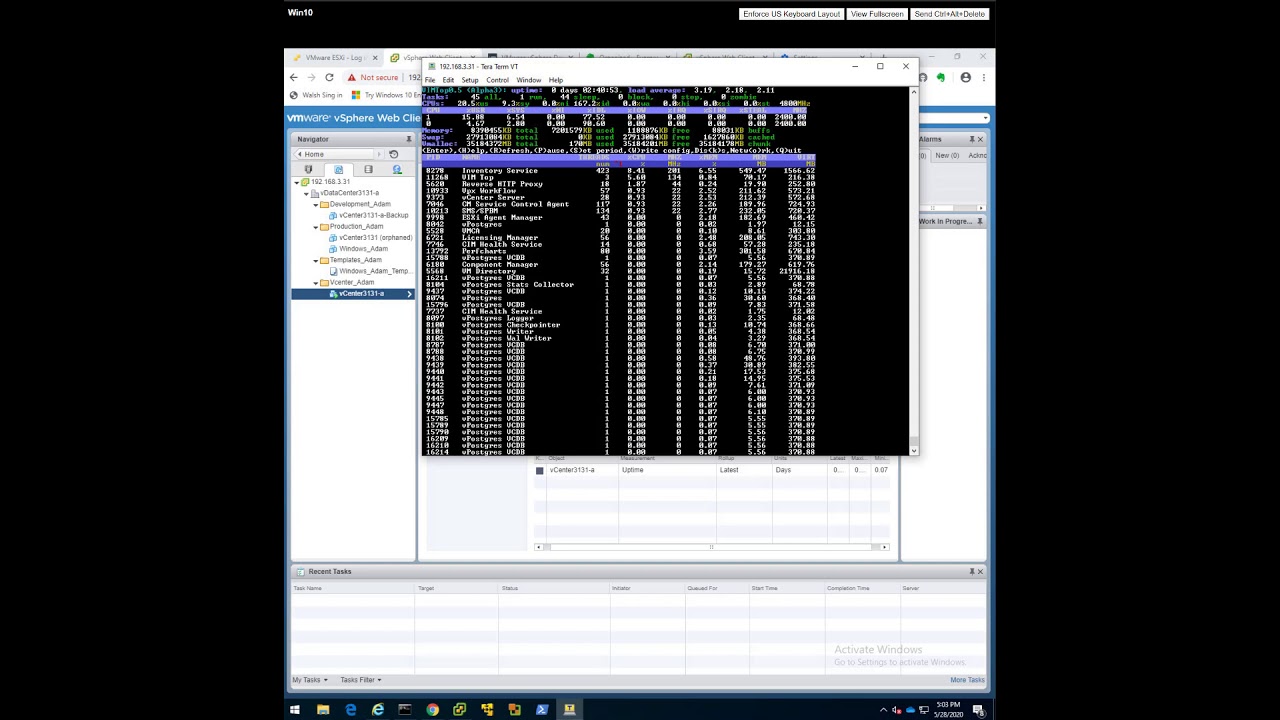
Task: Click Task Name column header
Action: click(x=350, y=588)
